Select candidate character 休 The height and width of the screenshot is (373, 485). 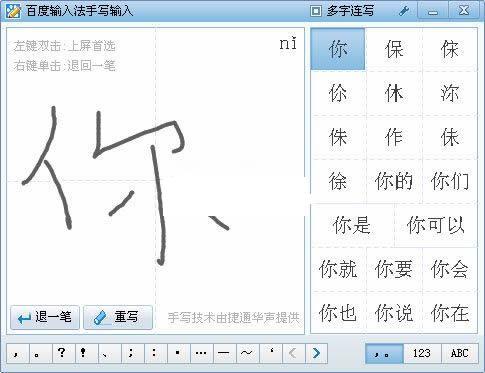click(x=394, y=93)
